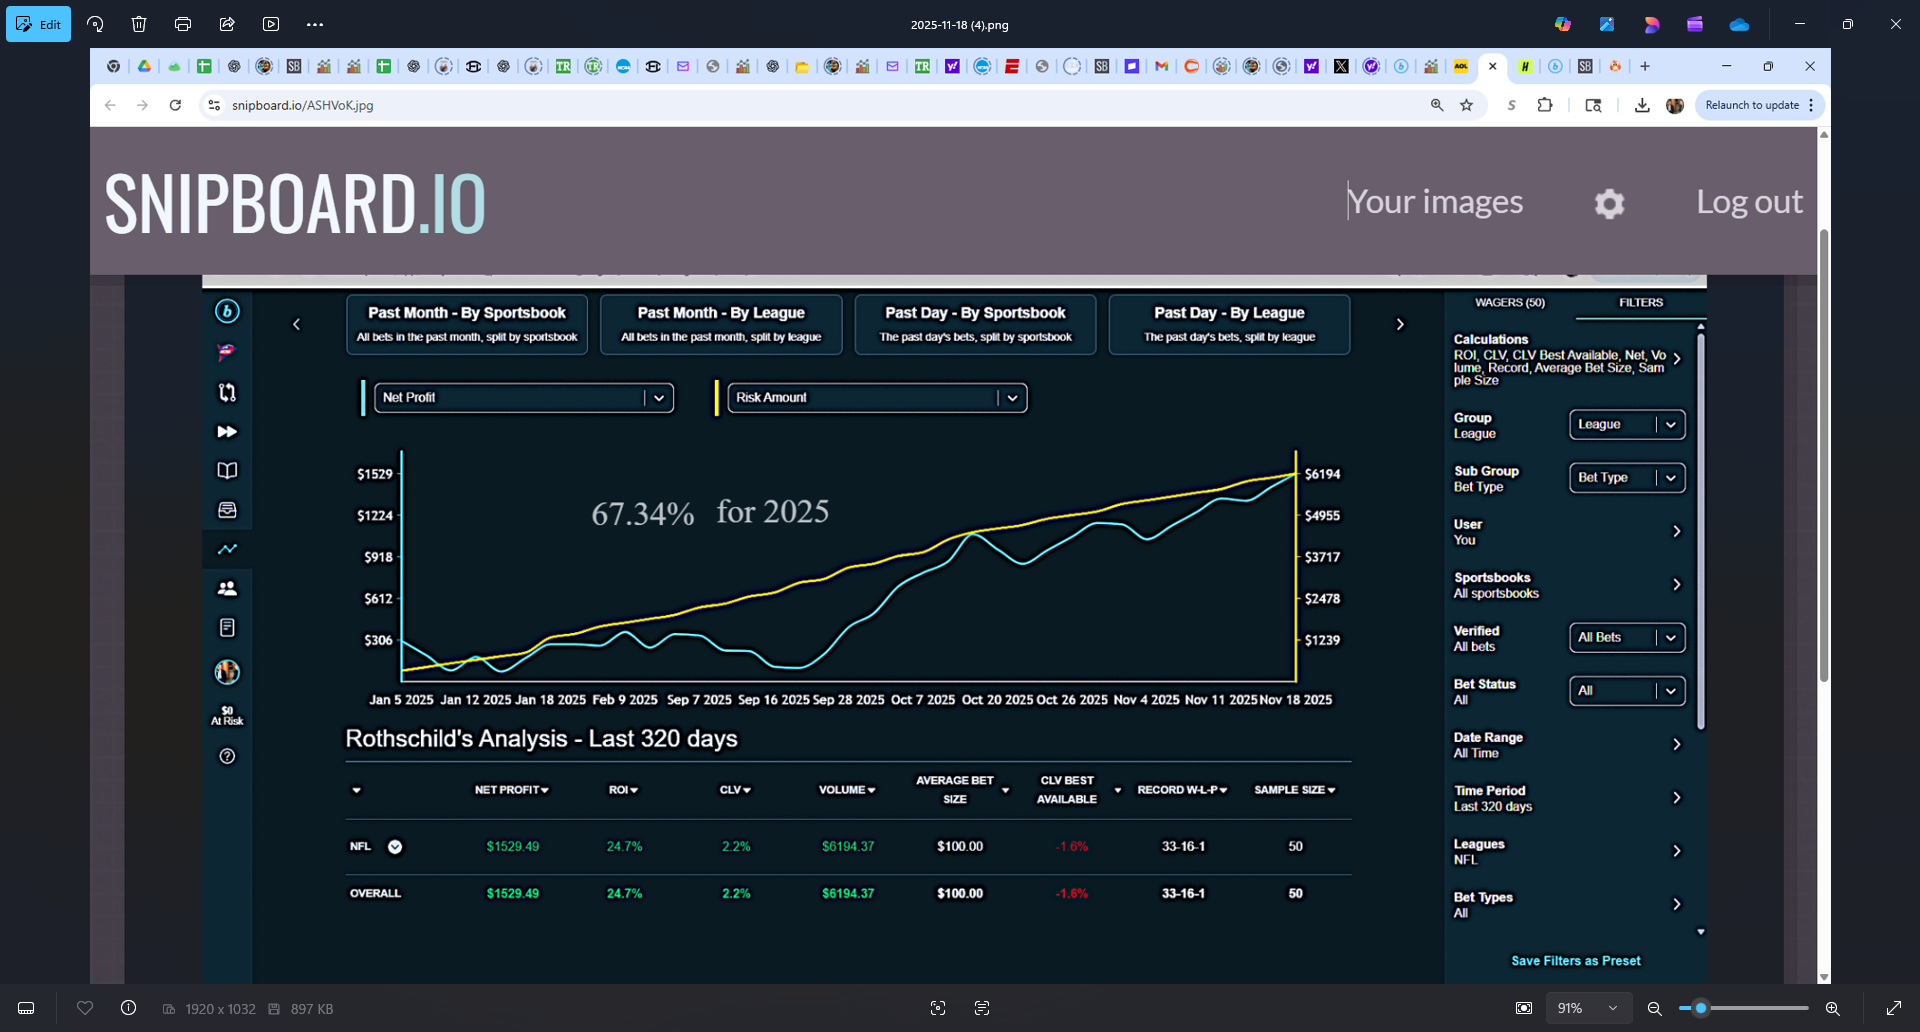Viewport: 1920px width, 1032px height.
Task: Click the trash delete icon in photo viewer
Action: pos(139,24)
